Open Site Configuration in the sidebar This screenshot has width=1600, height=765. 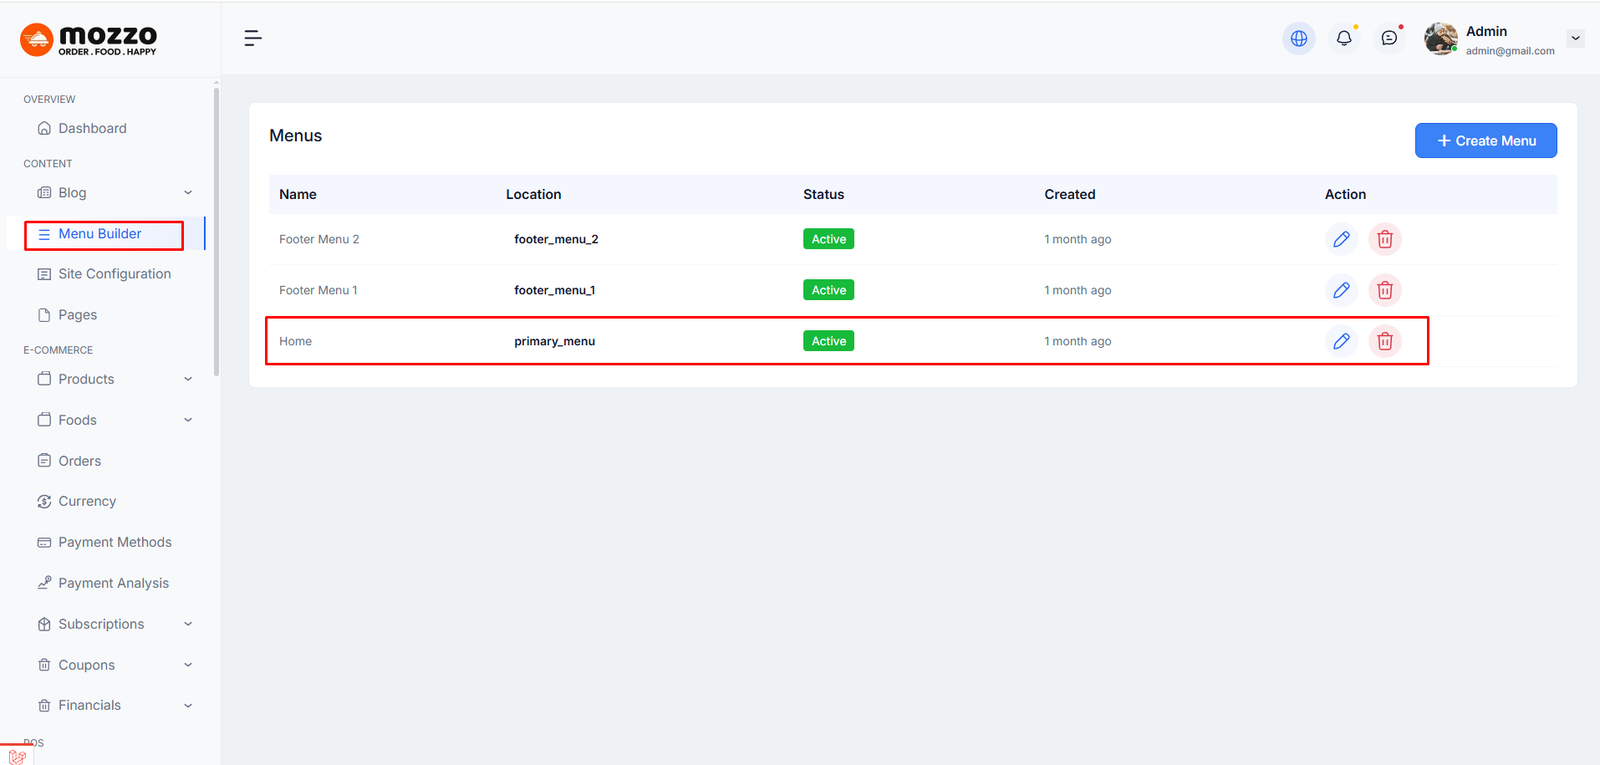pyautogui.click(x=114, y=274)
